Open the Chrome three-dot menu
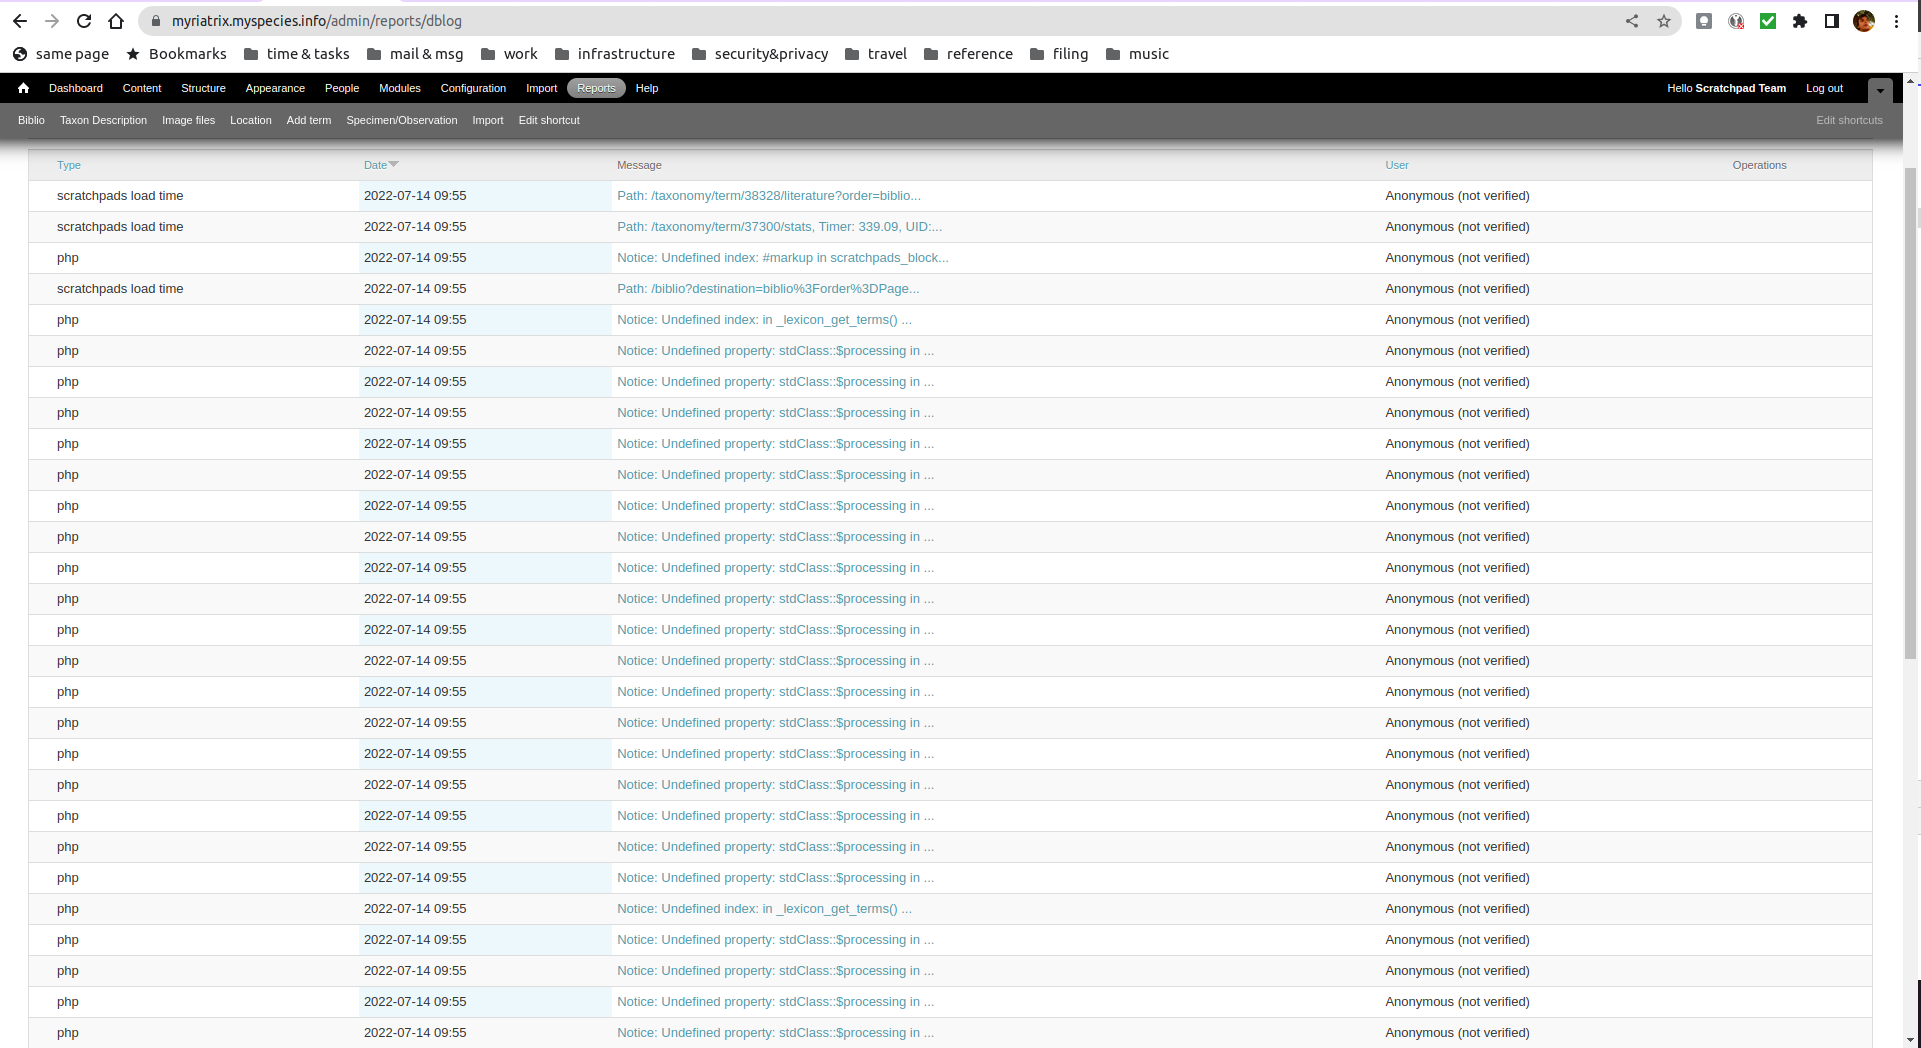 [x=1898, y=20]
